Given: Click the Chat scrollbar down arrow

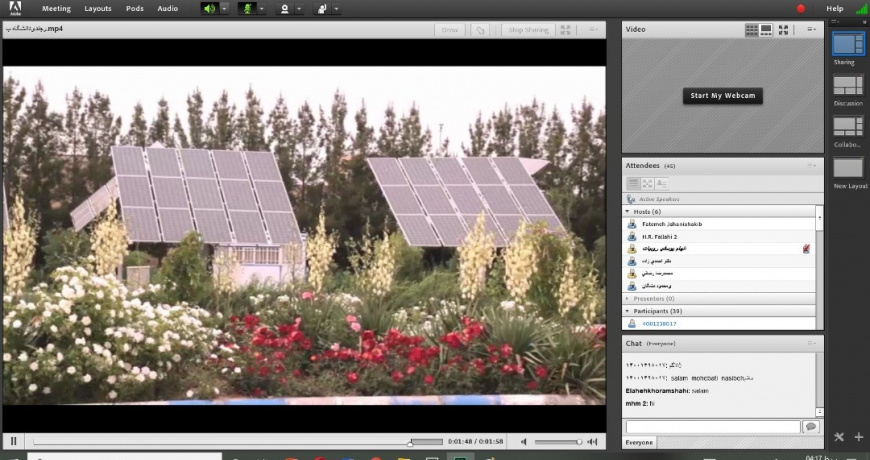Looking at the screenshot, I should 820,412.
